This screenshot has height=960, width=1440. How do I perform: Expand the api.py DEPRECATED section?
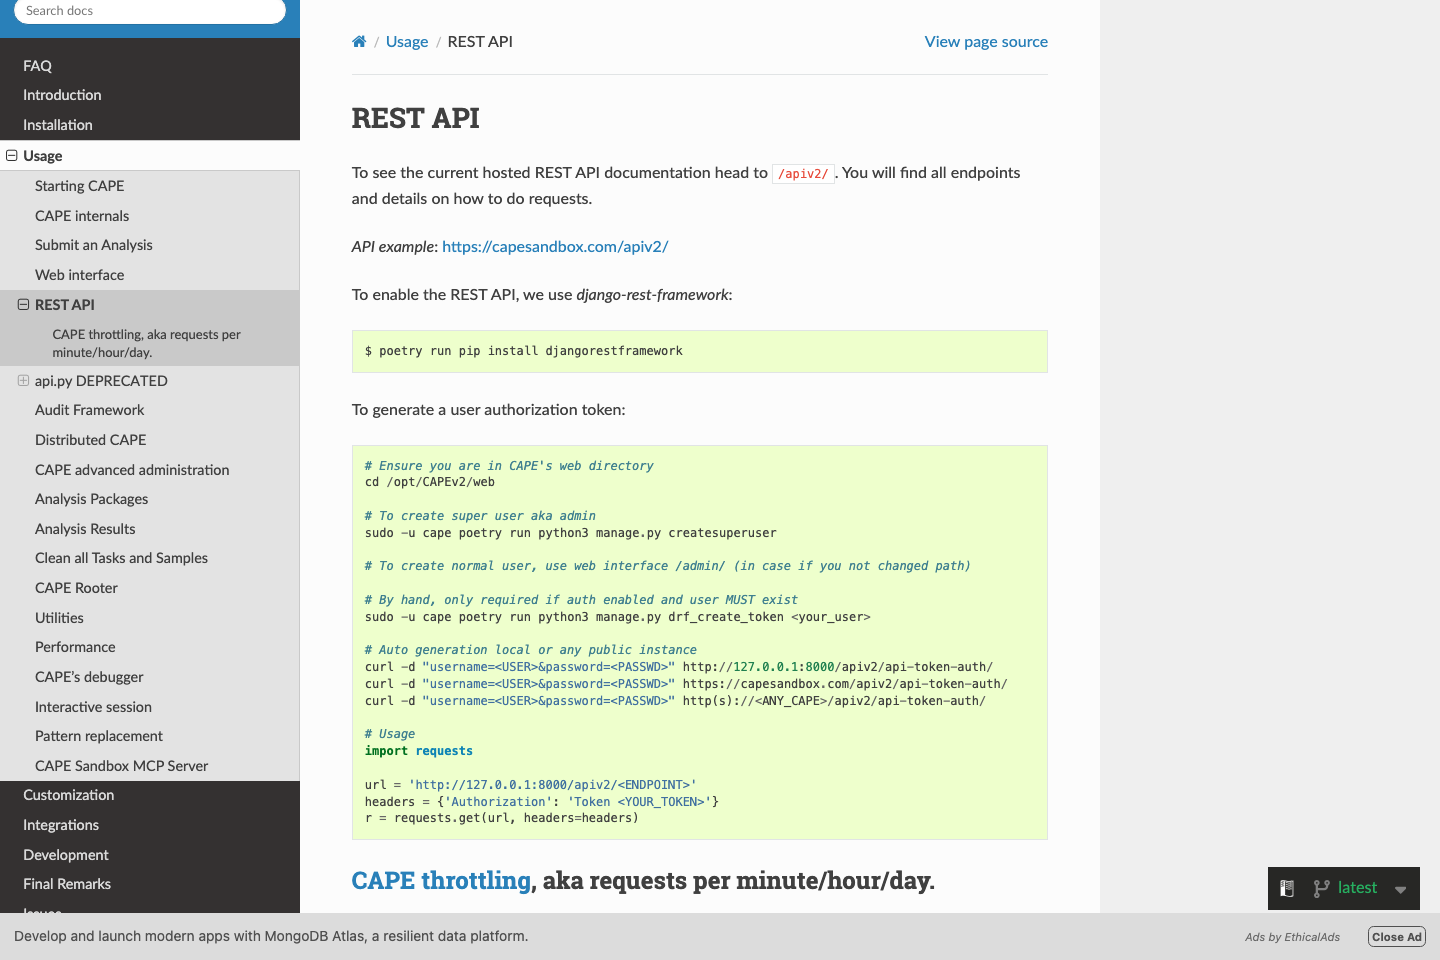(22, 381)
